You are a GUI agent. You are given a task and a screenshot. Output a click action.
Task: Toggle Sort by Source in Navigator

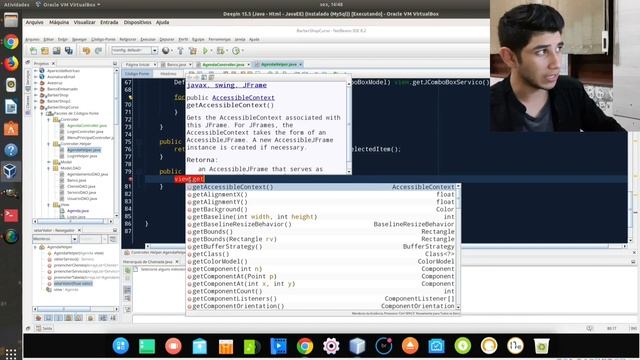[113, 318]
